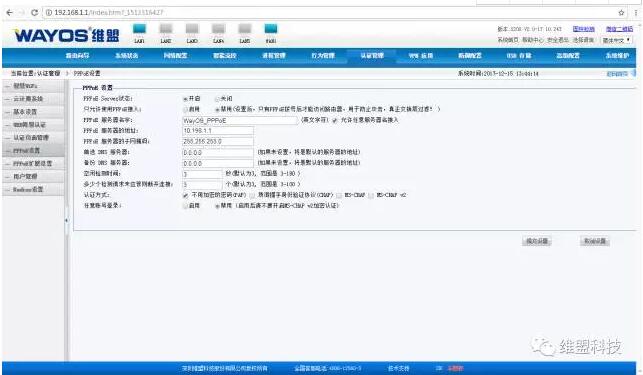Click the 取消设置 cancel button
This screenshot has width=643, height=375.
(x=595, y=241)
